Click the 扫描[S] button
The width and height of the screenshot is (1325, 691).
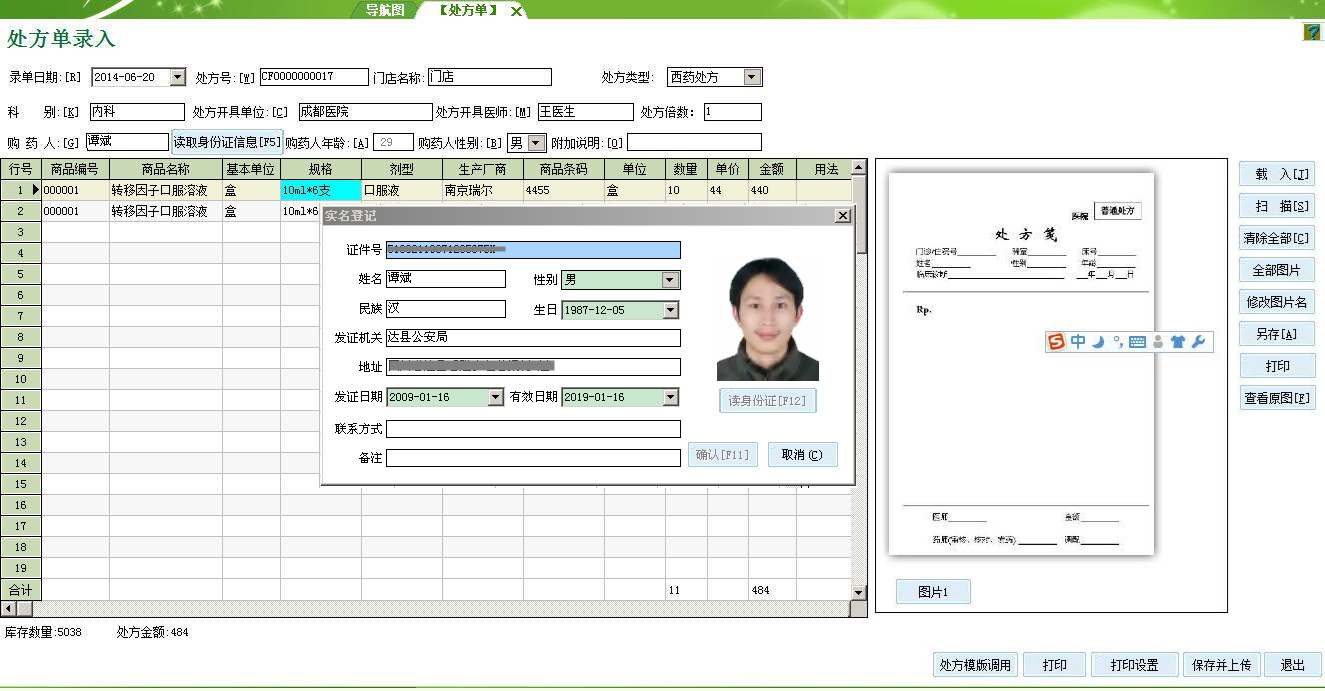tap(1277, 206)
